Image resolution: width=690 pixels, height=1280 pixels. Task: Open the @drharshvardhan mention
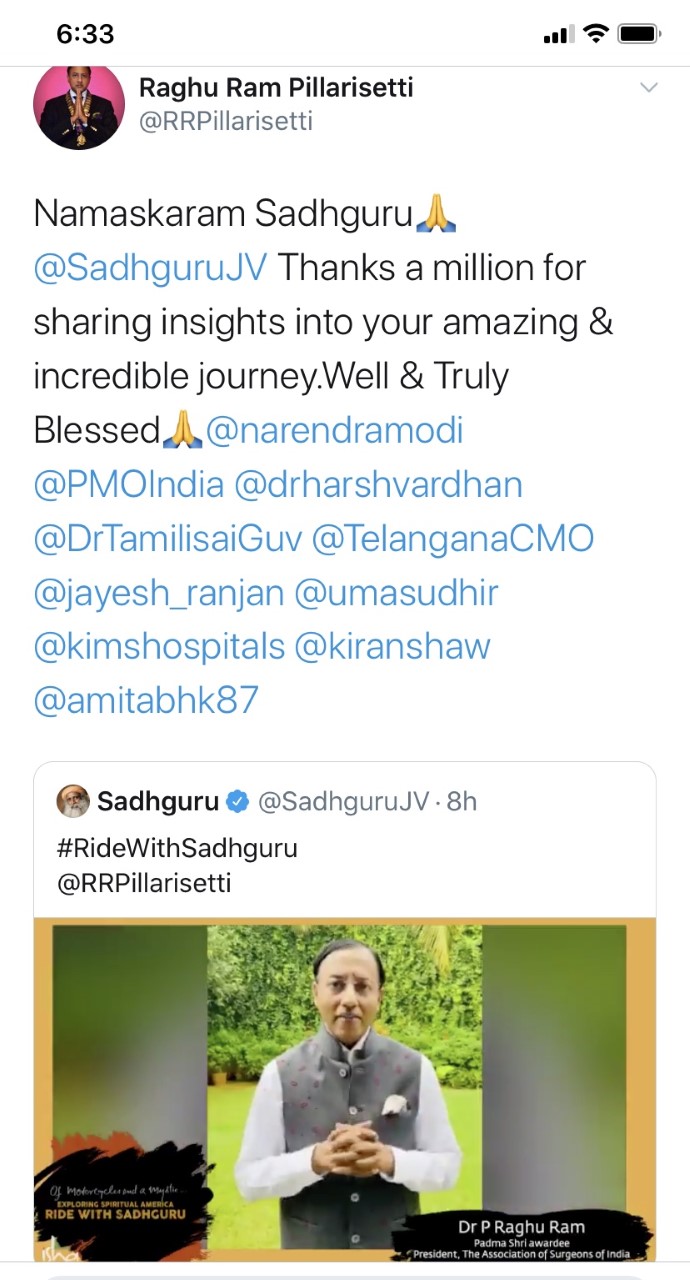(378, 484)
